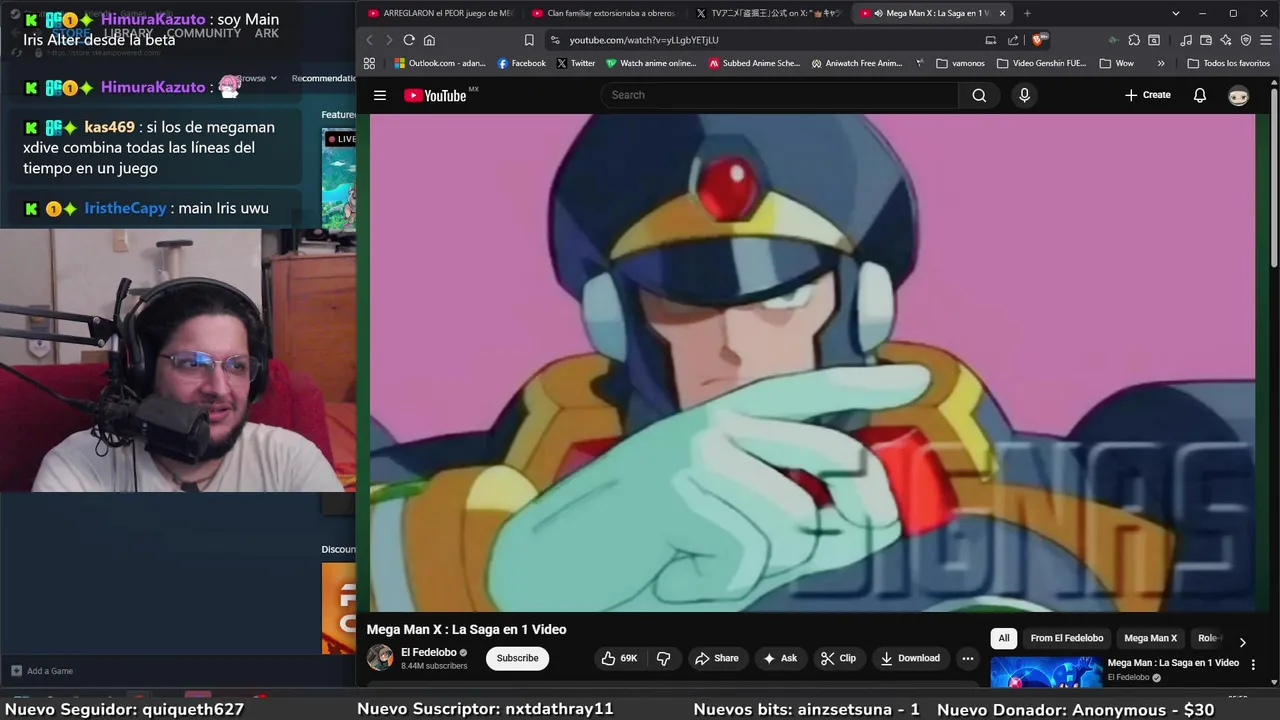
Task: Open the recommended Mega Man saga thumbnail
Action: (x=1046, y=672)
